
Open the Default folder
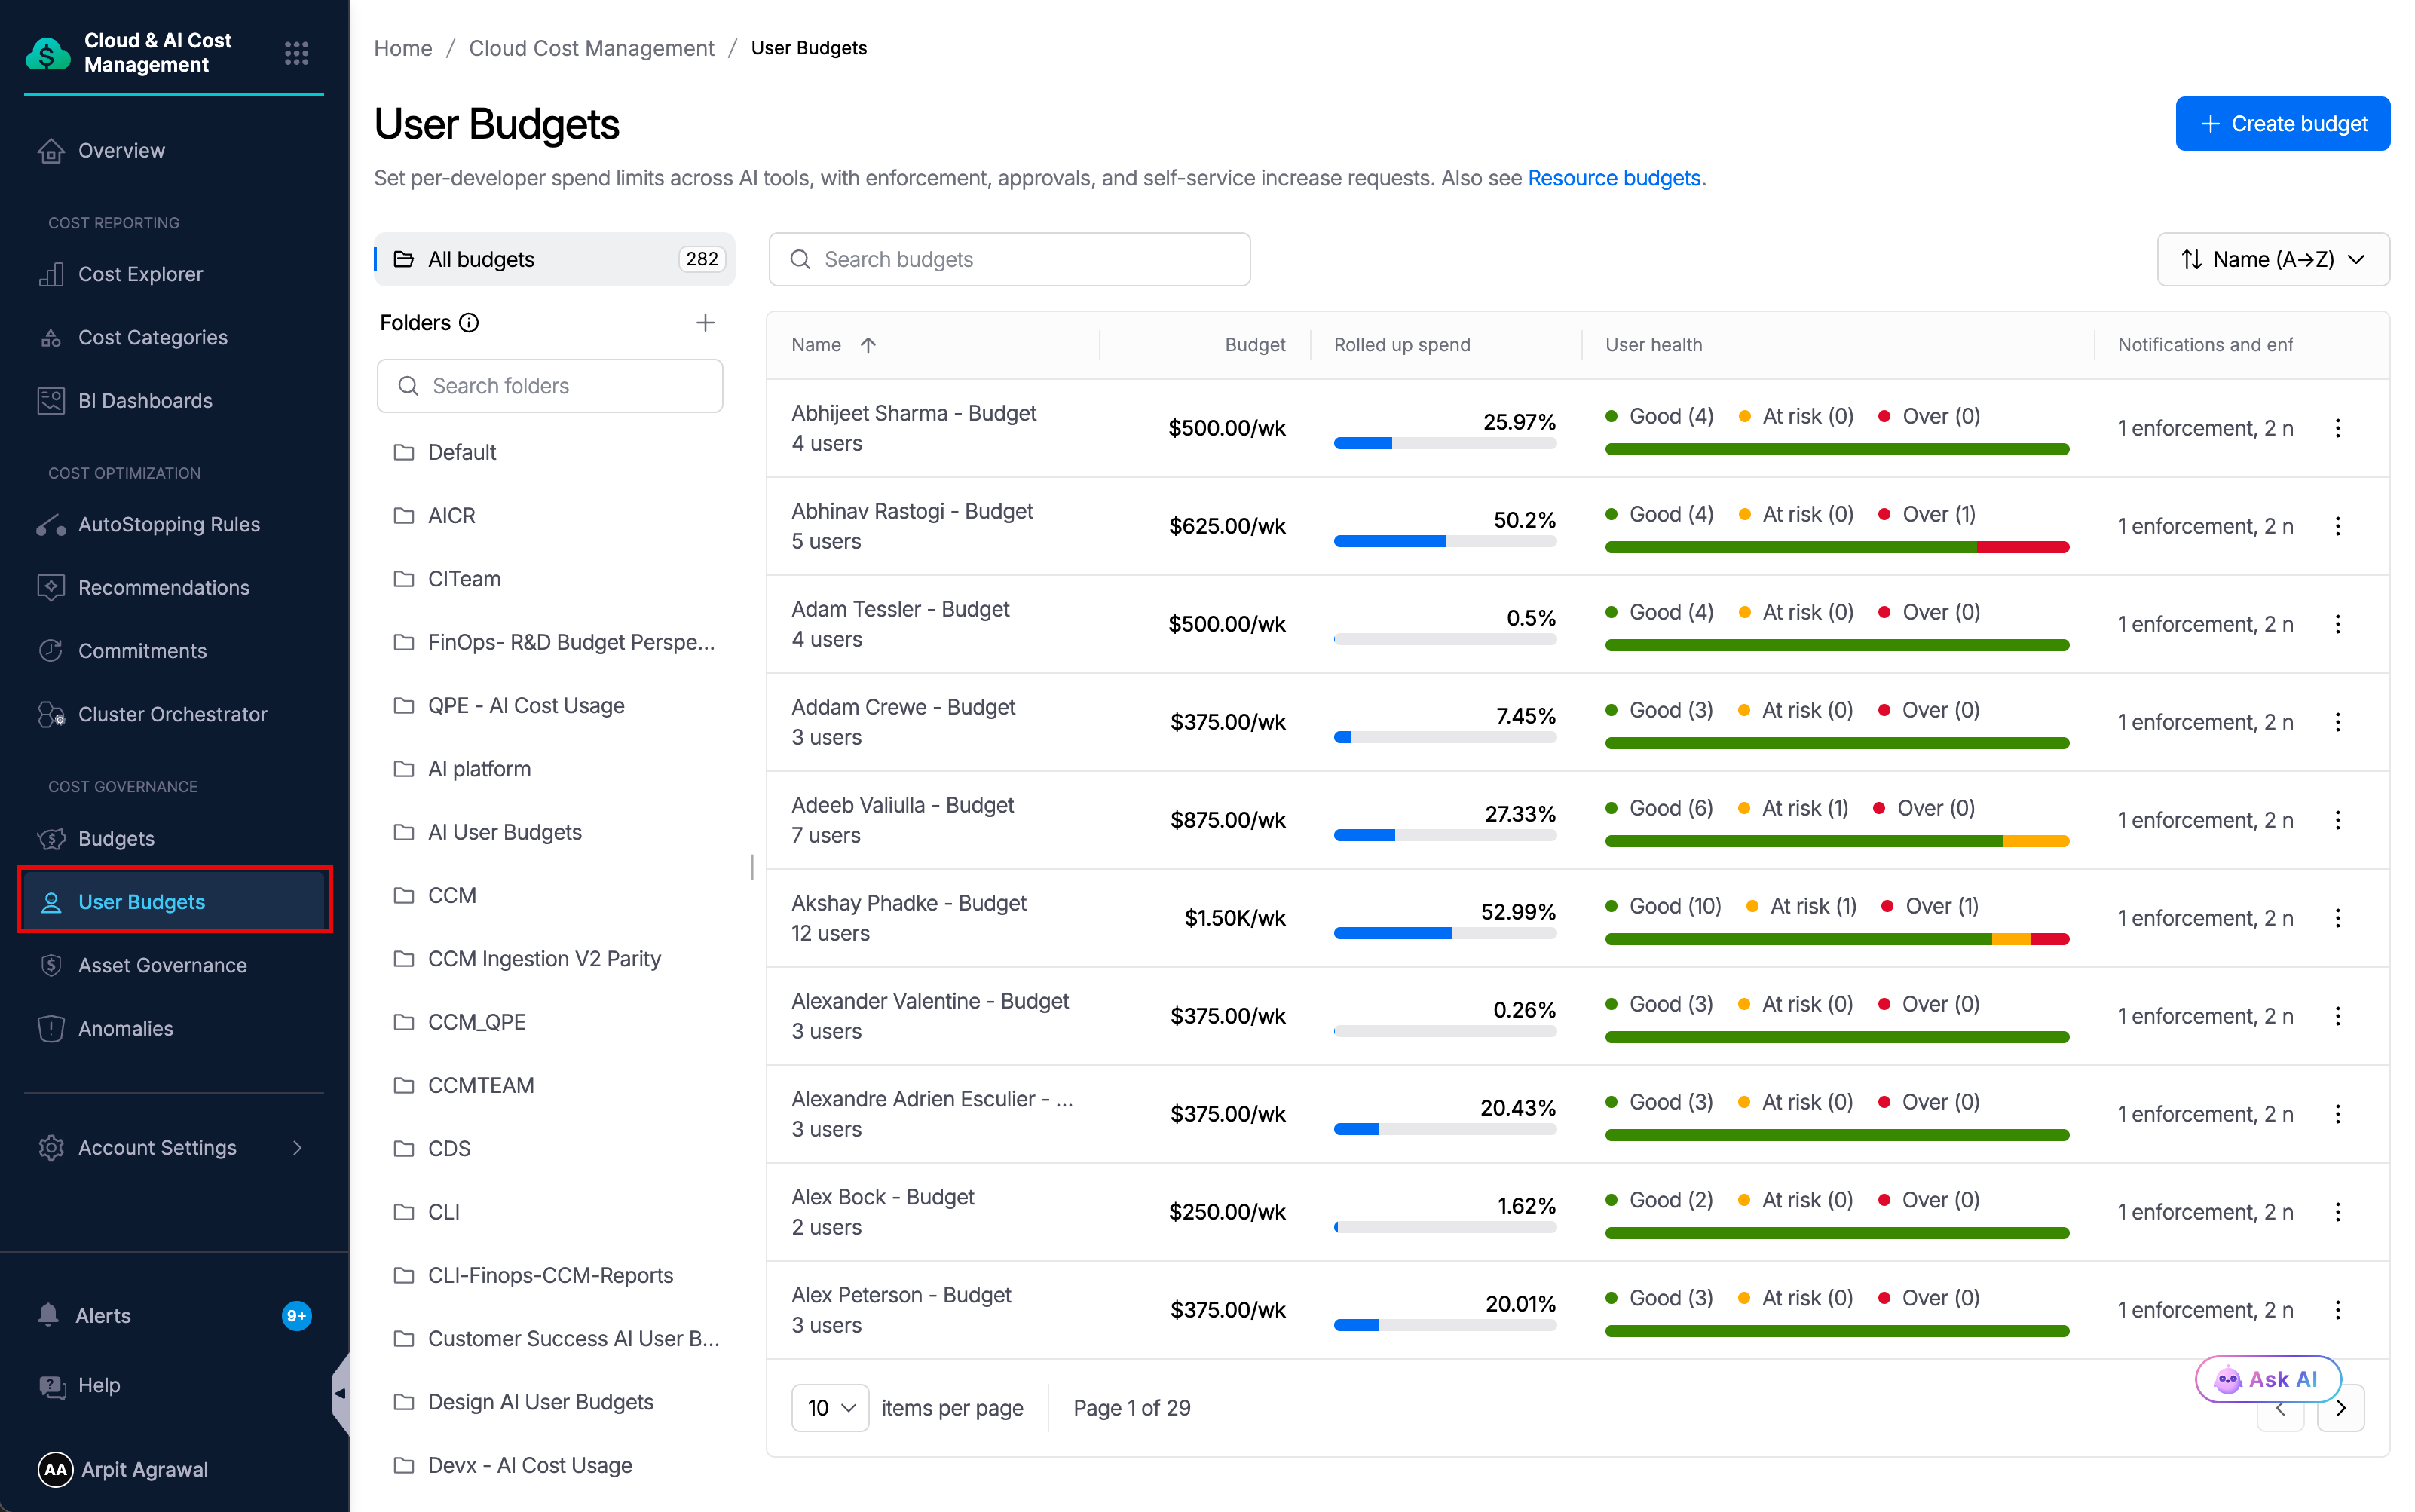(462, 452)
